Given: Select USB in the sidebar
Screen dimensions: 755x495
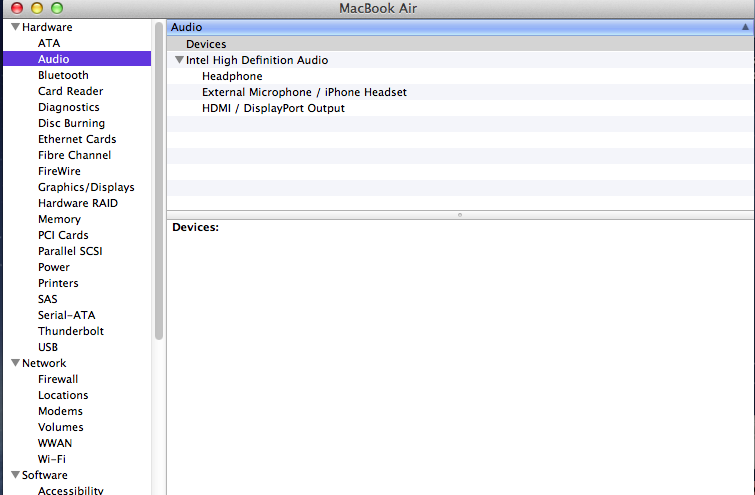Looking at the screenshot, I should [48, 347].
